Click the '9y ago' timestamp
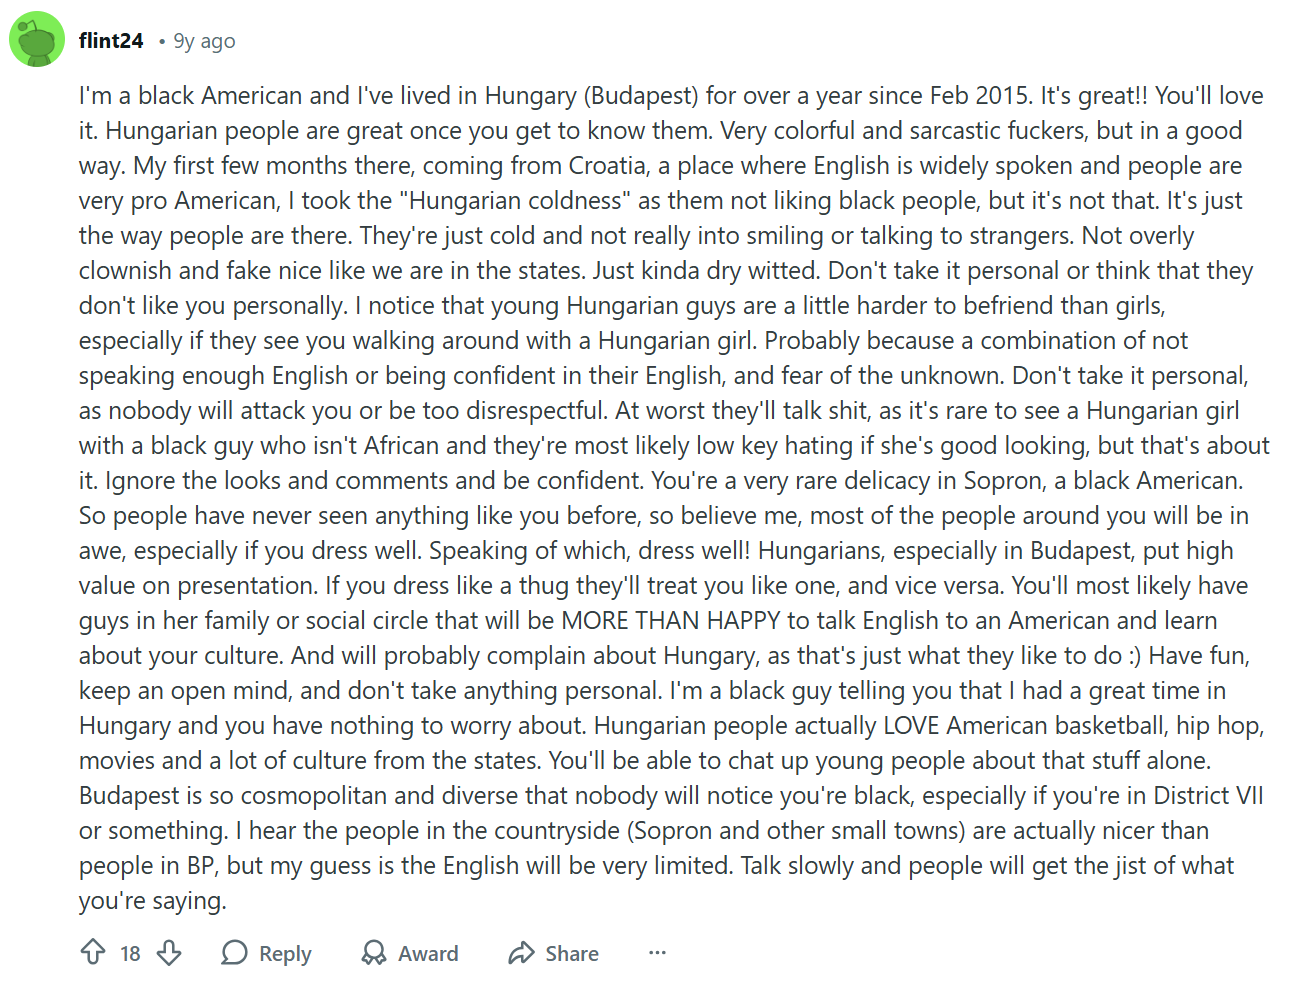Image resolution: width=1306 pixels, height=991 pixels. 204,41
